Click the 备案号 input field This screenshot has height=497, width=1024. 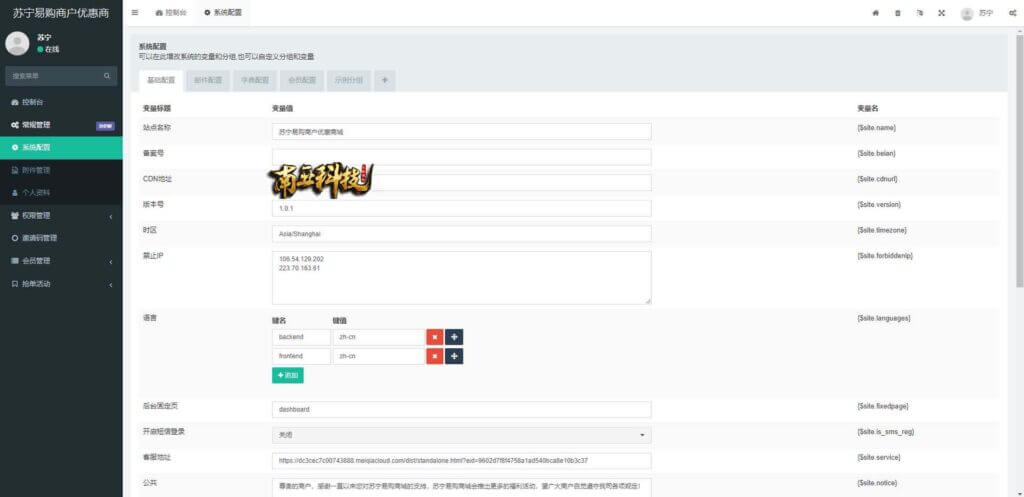click(x=462, y=157)
